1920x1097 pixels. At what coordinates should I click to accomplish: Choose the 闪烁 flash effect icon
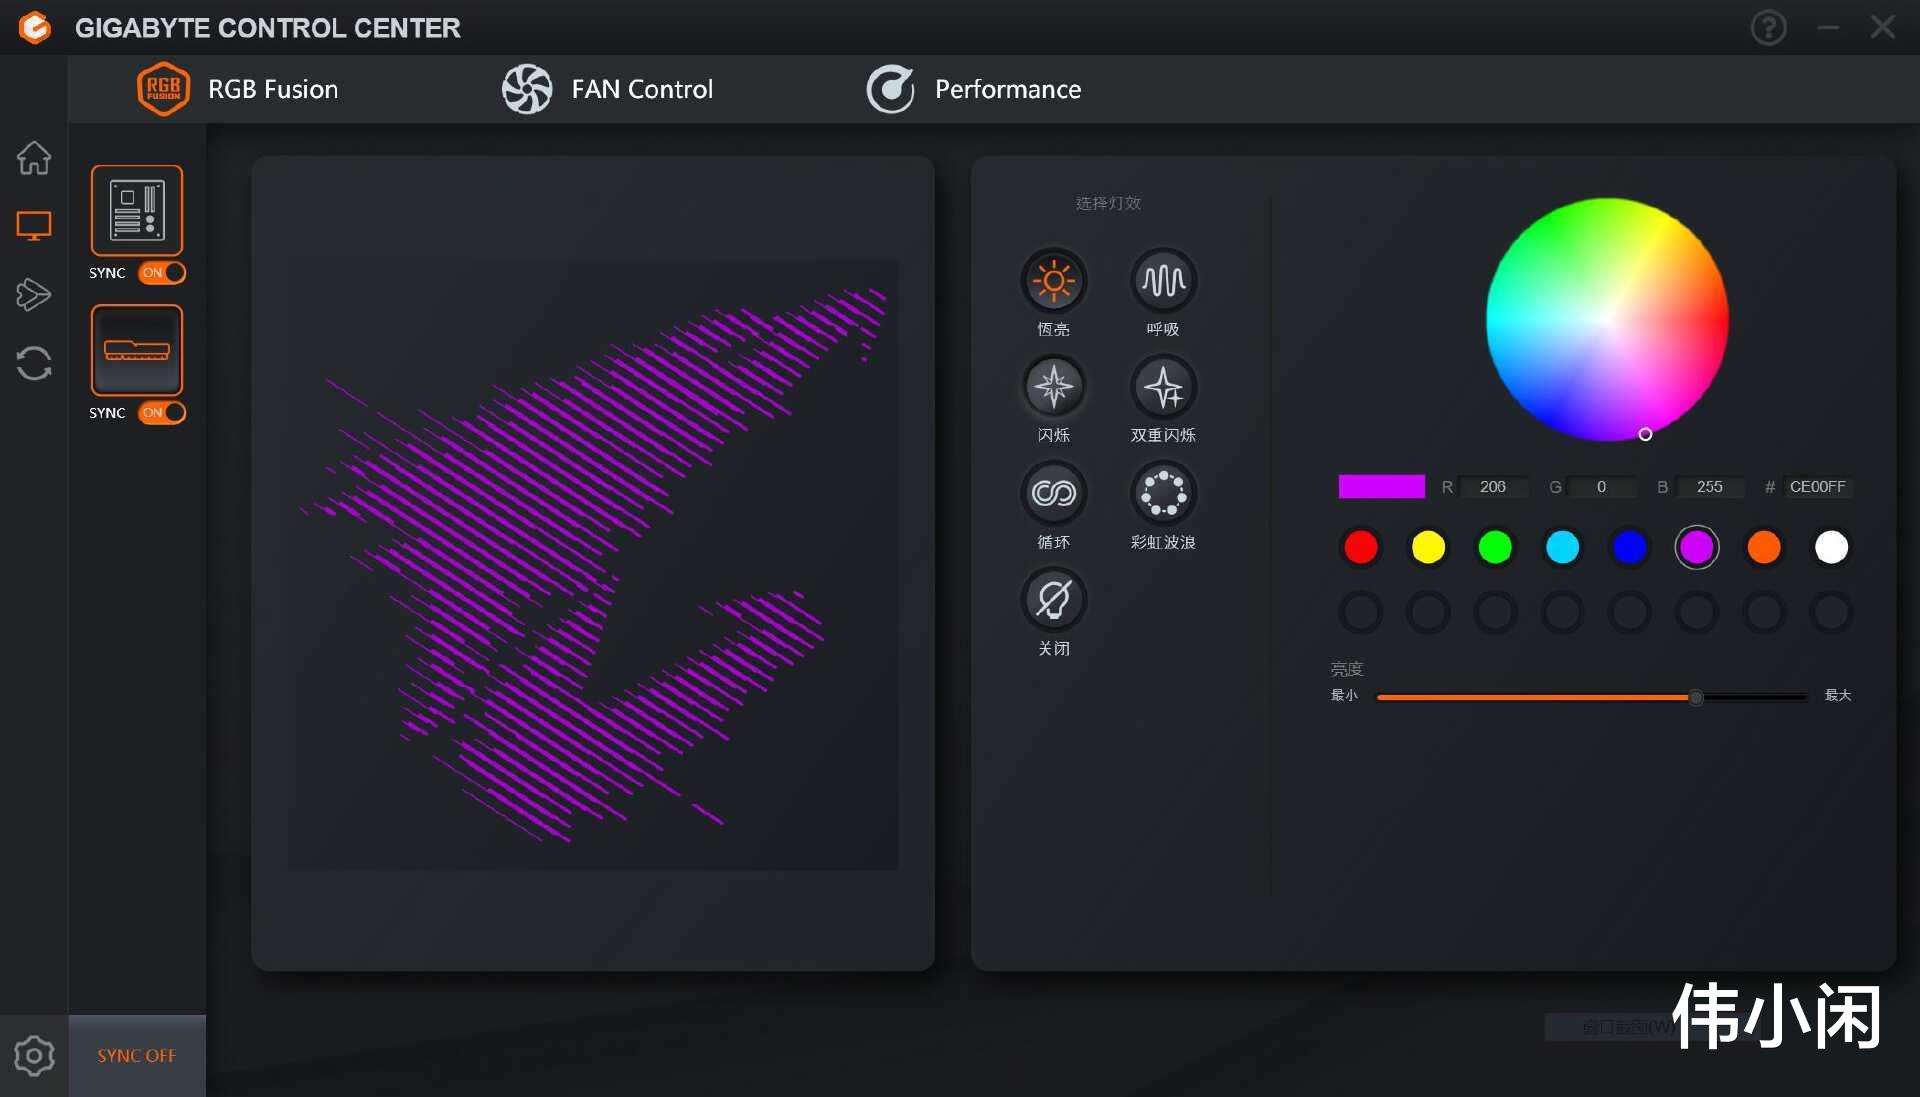(x=1053, y=387)
